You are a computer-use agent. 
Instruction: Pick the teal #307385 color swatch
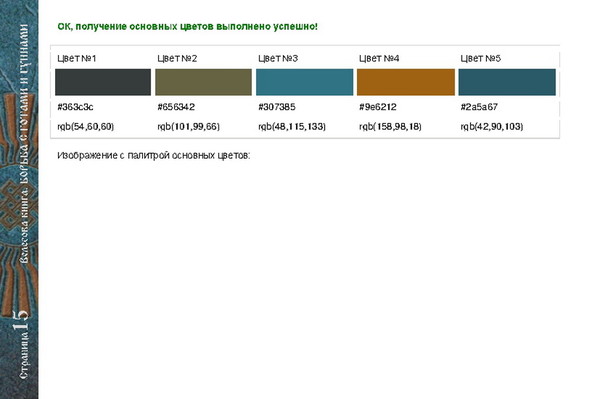coord(305,82)
